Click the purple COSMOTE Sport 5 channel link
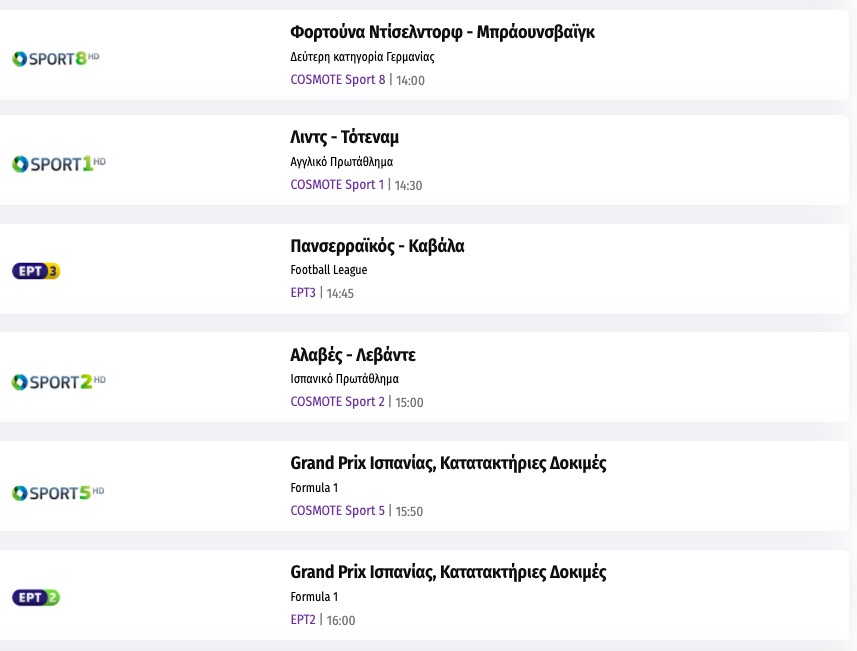 point(337,511)
